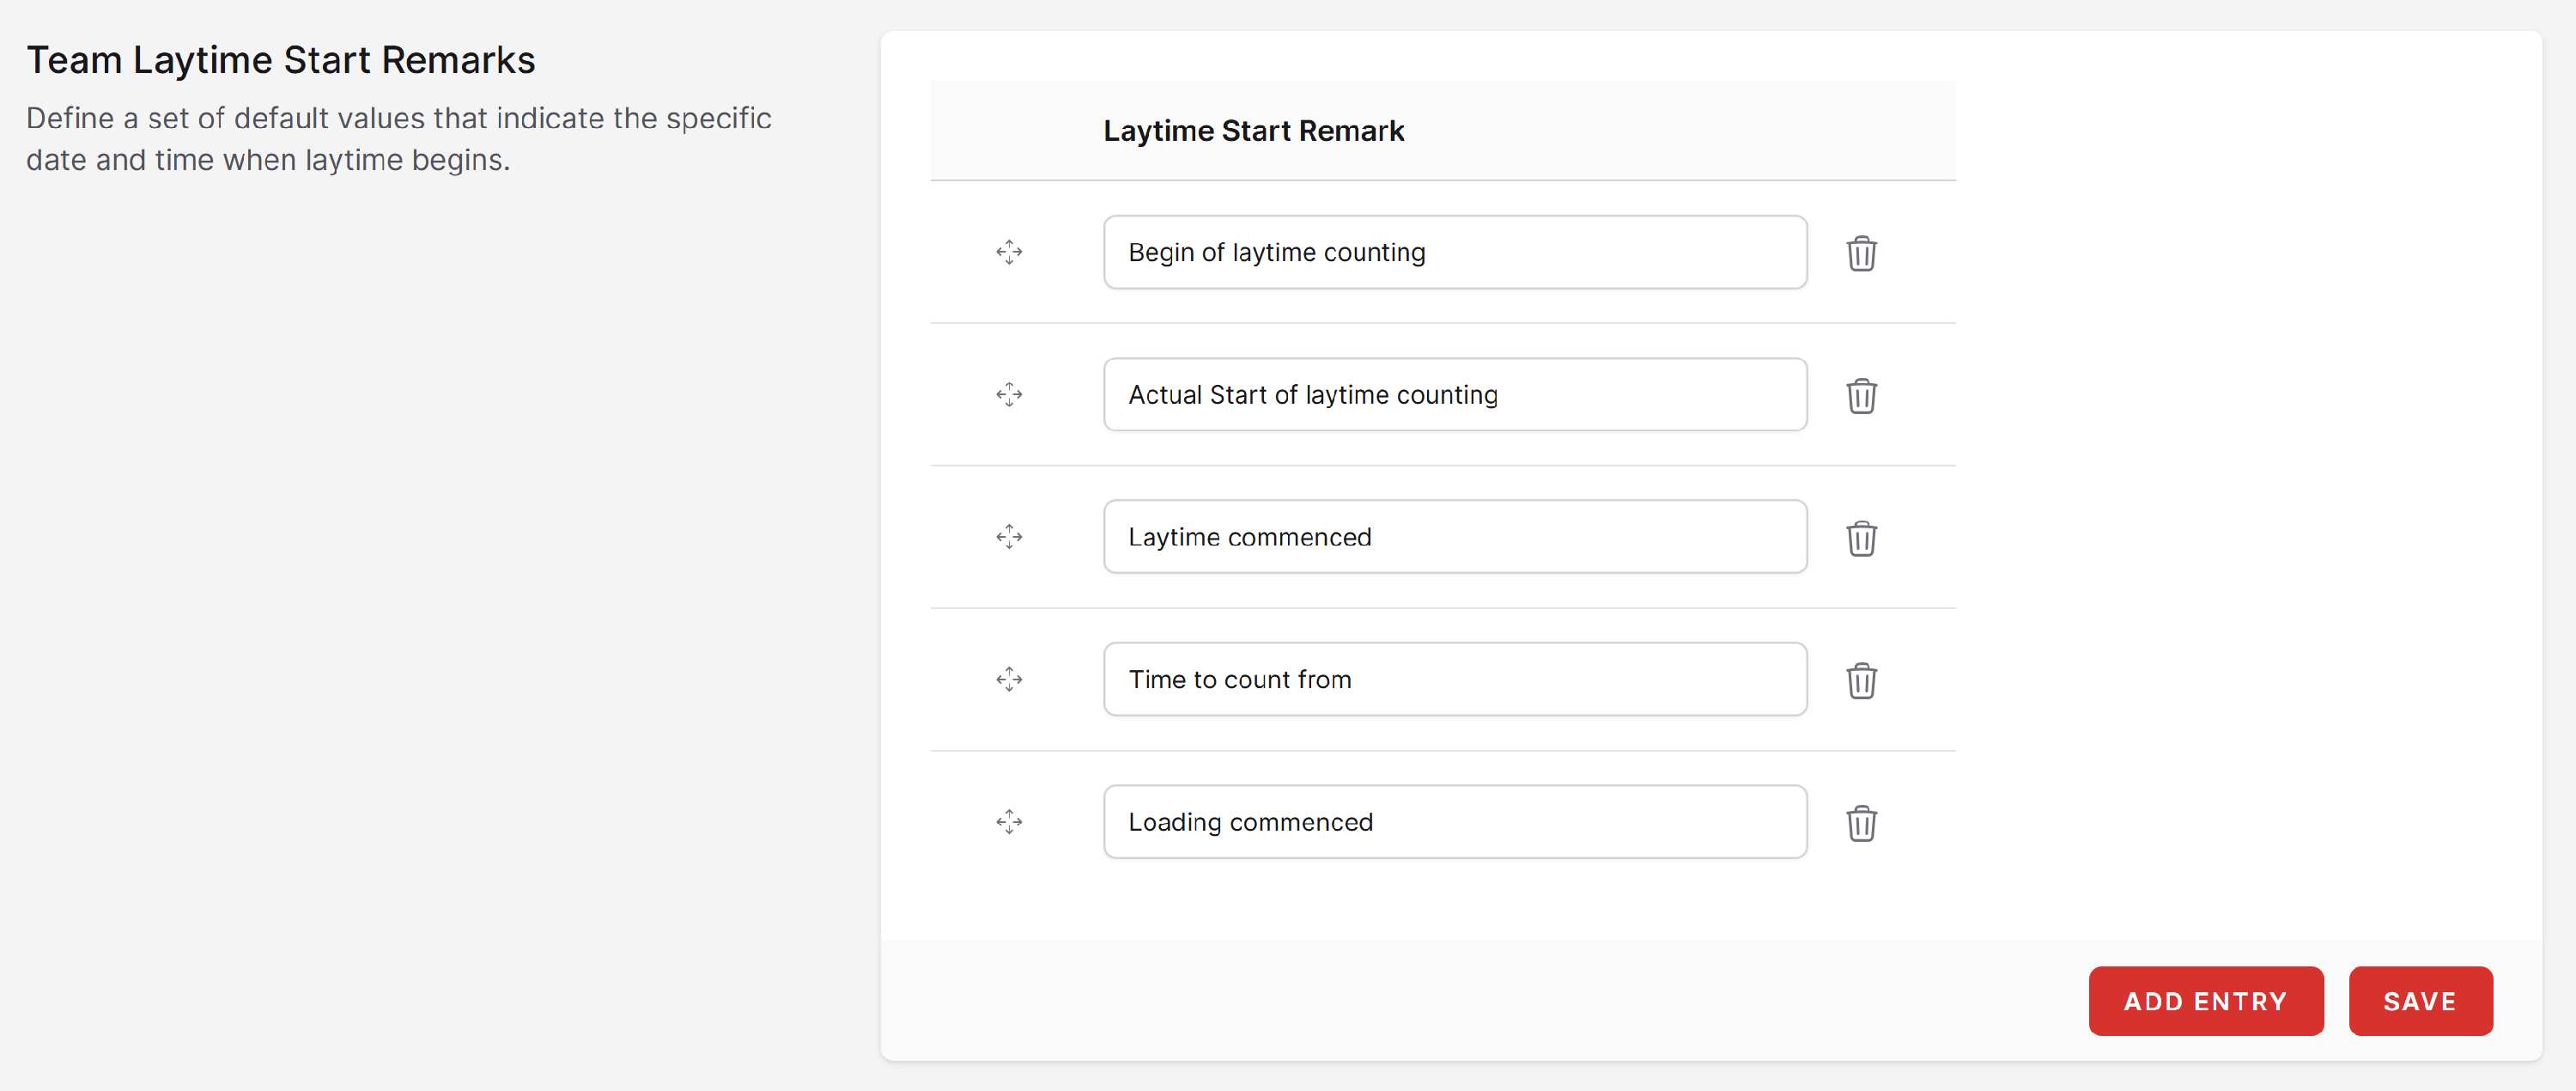The image size is (2576, 1091).
Task: Delete the 'Begin of laytime counting' entry
Action: tap(1860, 253)
